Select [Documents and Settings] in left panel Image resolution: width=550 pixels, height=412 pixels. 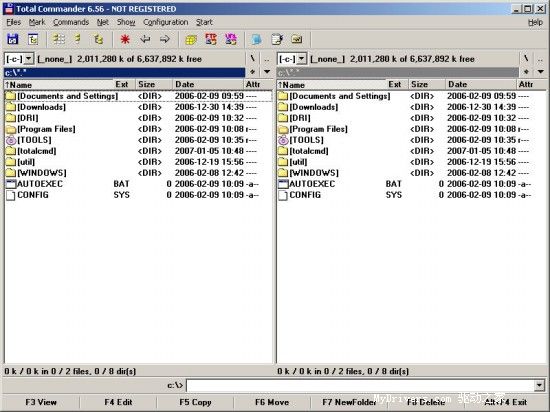click(138, 96)
